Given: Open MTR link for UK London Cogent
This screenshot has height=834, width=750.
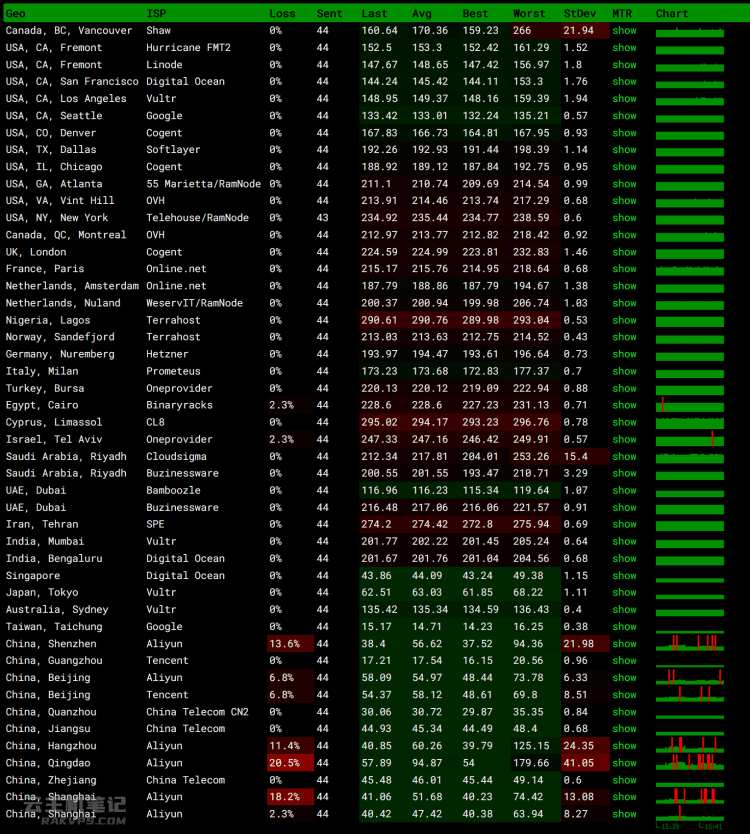Looking at the screenshot, I should (x=624, y=252).
